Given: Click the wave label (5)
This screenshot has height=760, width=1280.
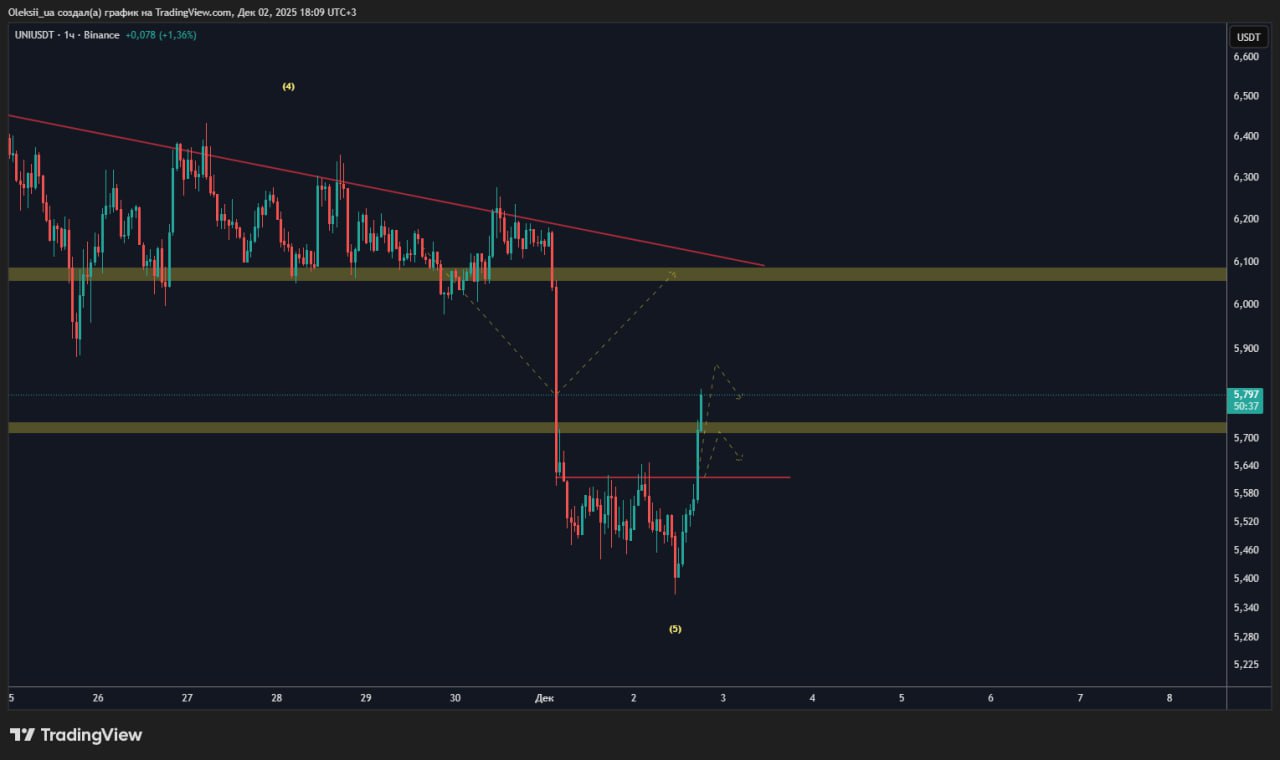Looking at the screenshot, I should tap(675, 629).
